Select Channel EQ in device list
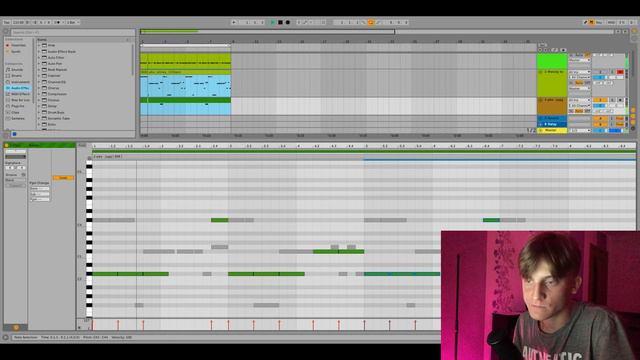Image resolution: width=640 pixels, height=360 pixels. [56, 82]
